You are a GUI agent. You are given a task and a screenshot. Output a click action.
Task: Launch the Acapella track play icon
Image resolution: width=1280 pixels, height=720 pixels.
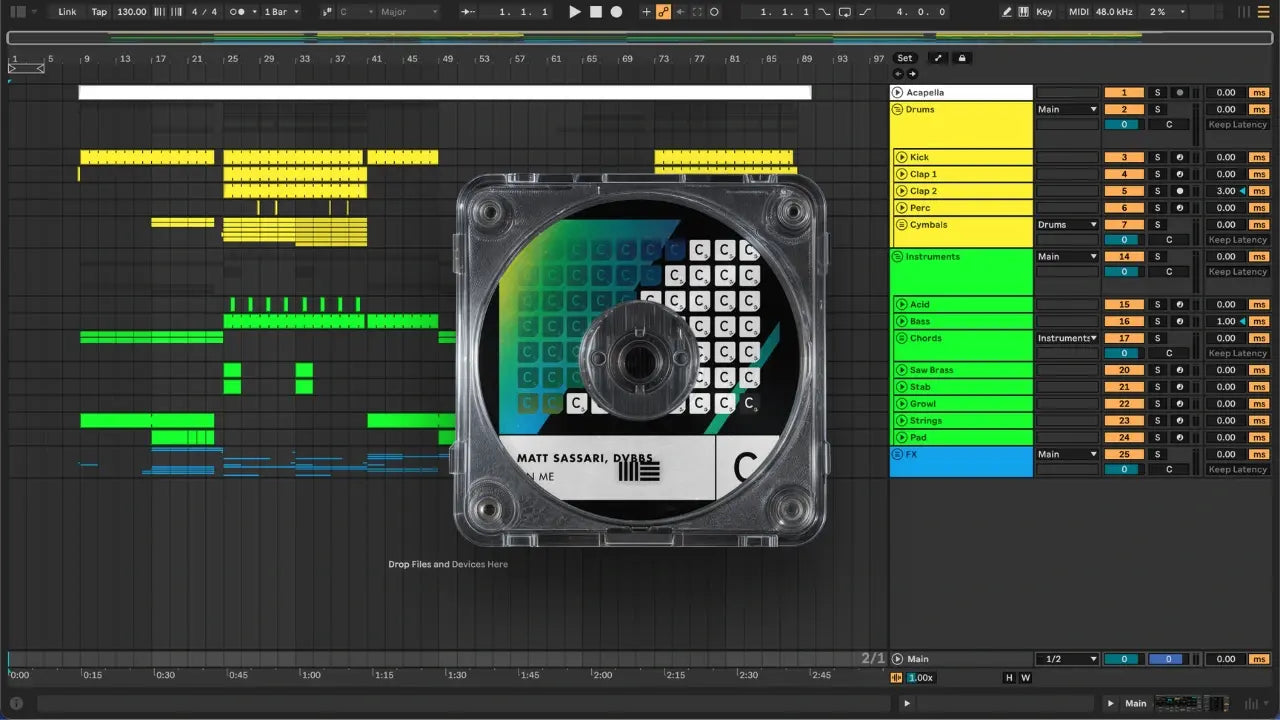[898, 92]
